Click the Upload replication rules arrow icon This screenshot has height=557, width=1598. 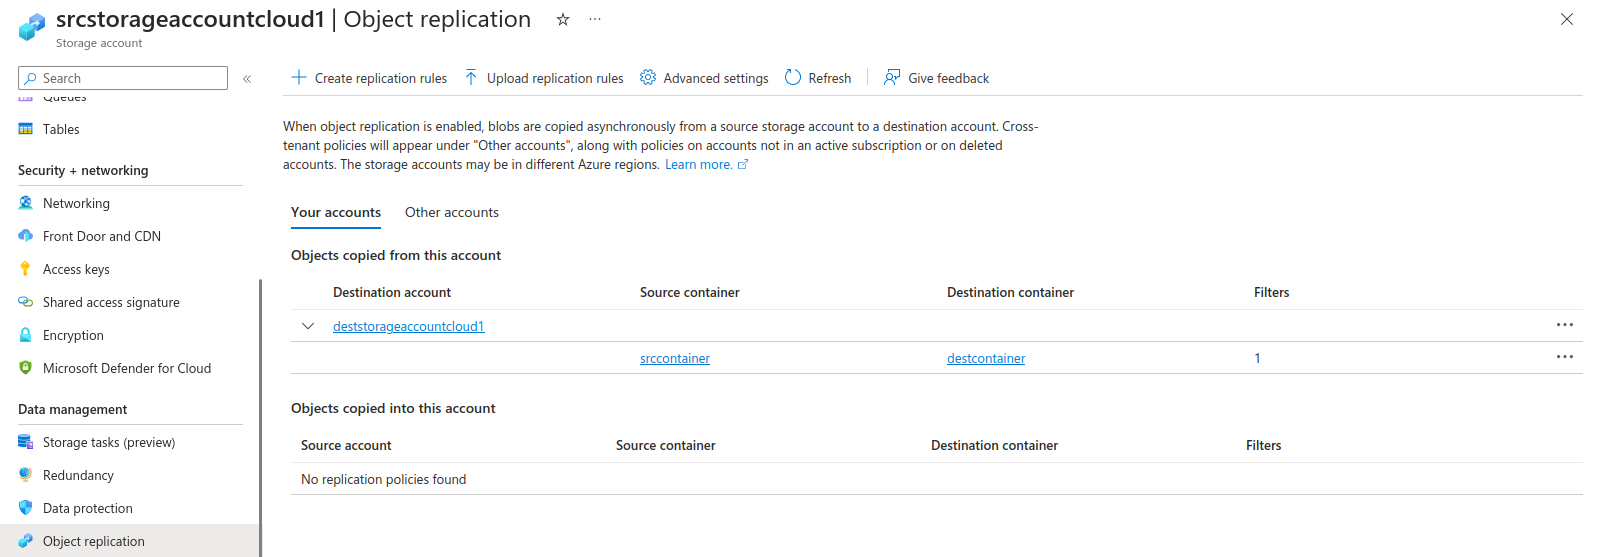click(x=471, y=78)
